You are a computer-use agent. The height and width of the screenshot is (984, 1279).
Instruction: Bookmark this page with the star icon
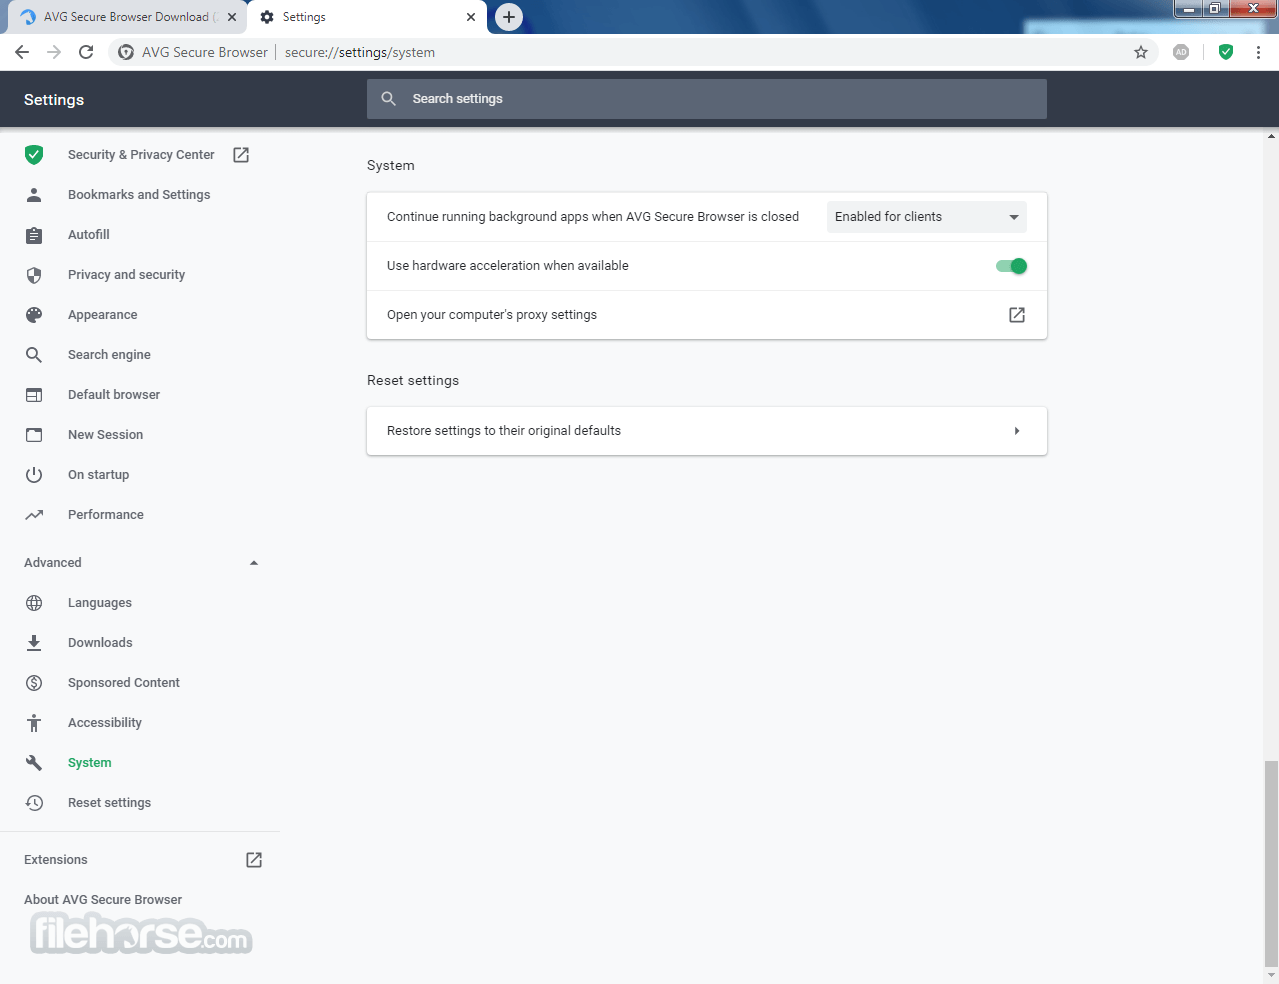(x=1141, y=52)
